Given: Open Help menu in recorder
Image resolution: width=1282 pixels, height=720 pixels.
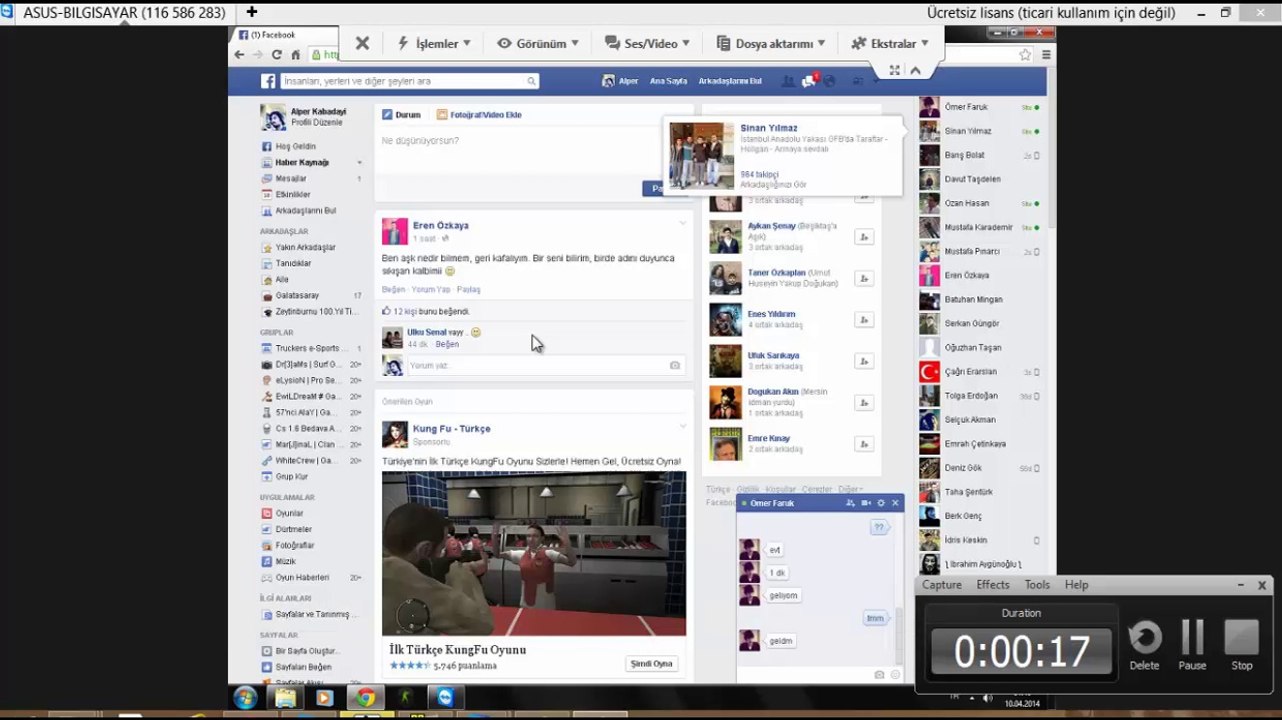Looking at the screenshot, I should [1076, 585].
